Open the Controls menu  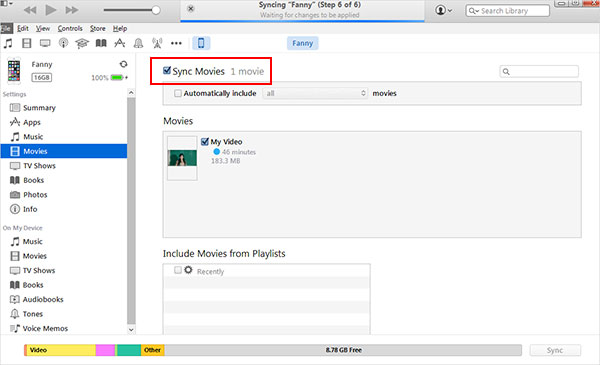click(x=70, y=28)
